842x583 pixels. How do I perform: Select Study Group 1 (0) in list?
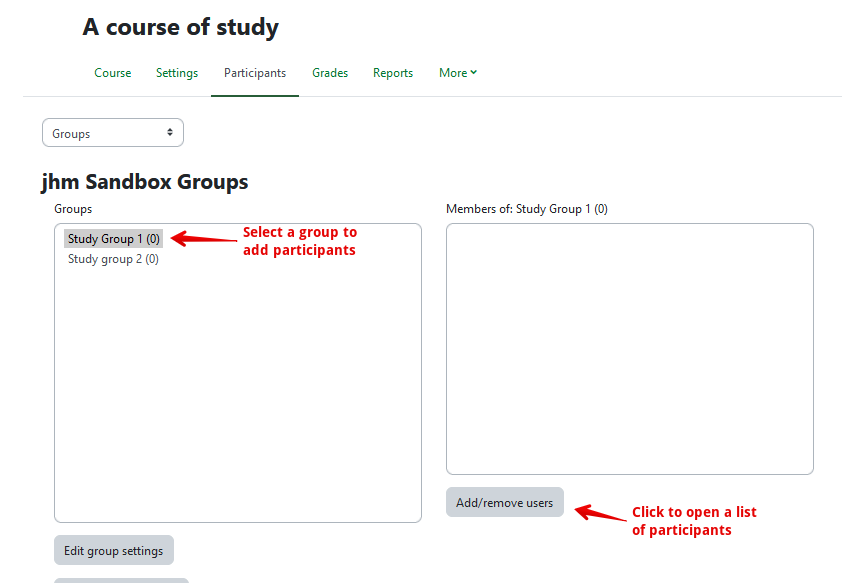pyautogui.click(x=113, y=239)
